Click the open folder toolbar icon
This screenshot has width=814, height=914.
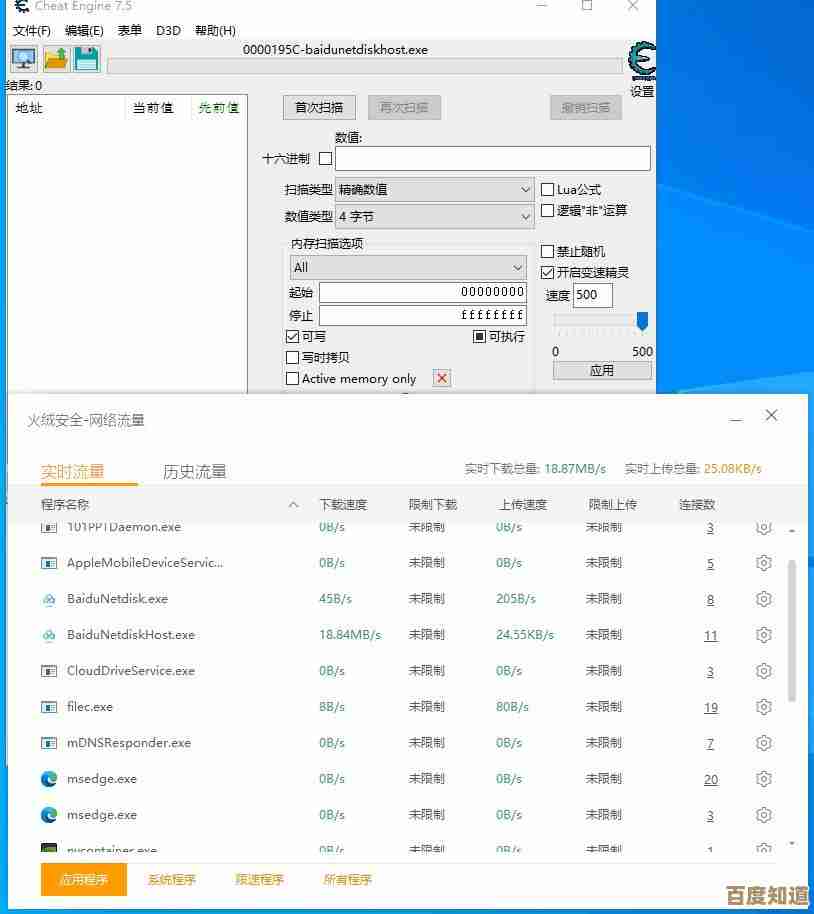pyautogui.click(x=56, y=59)
